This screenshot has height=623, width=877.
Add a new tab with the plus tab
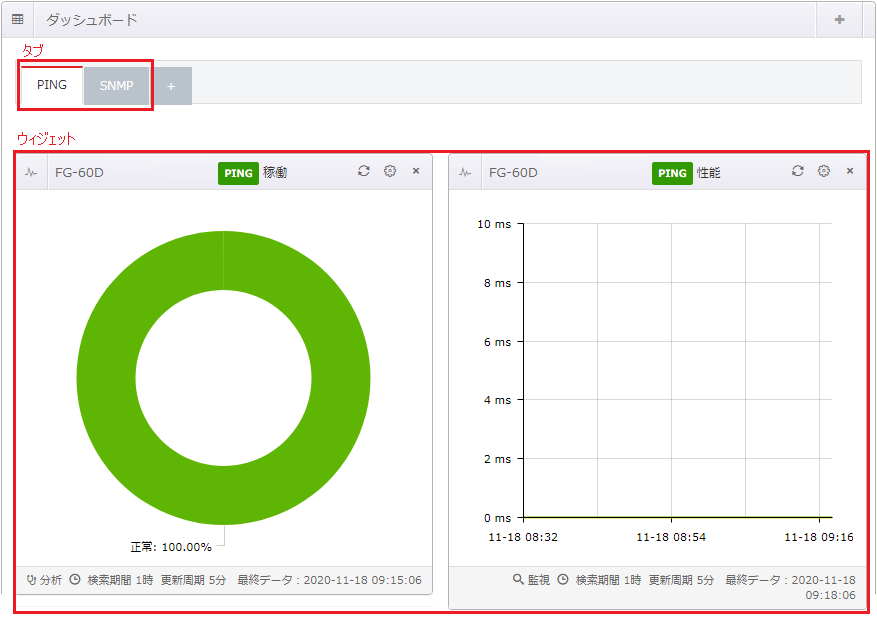coord(171,86)
